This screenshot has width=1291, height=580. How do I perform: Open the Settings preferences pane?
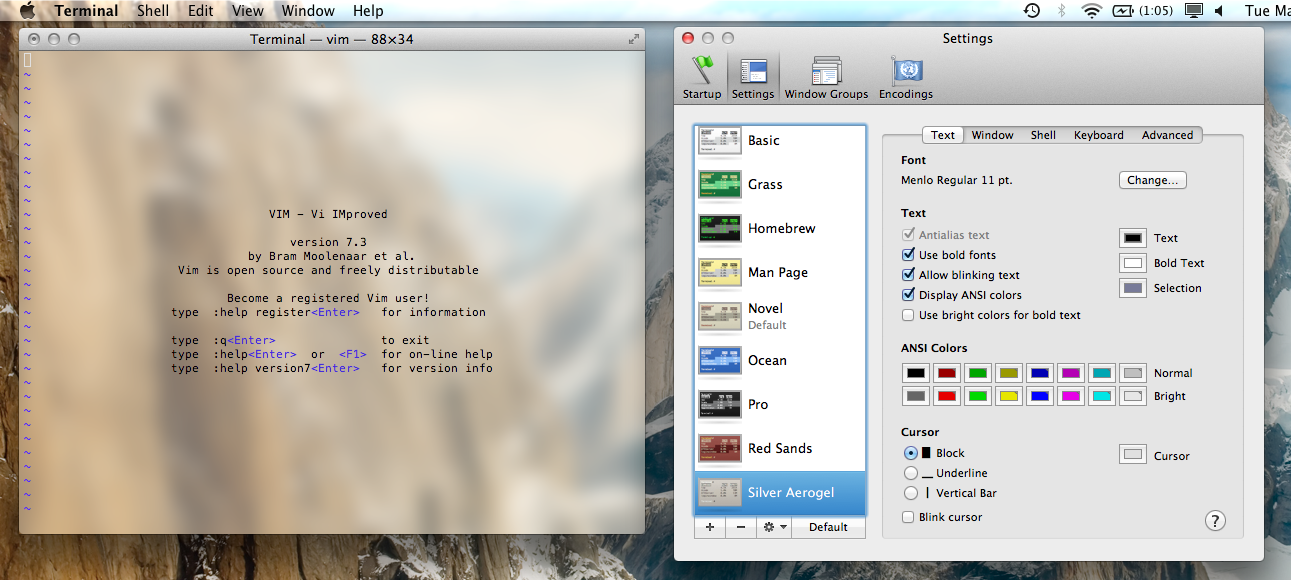[x=752, y=78]
